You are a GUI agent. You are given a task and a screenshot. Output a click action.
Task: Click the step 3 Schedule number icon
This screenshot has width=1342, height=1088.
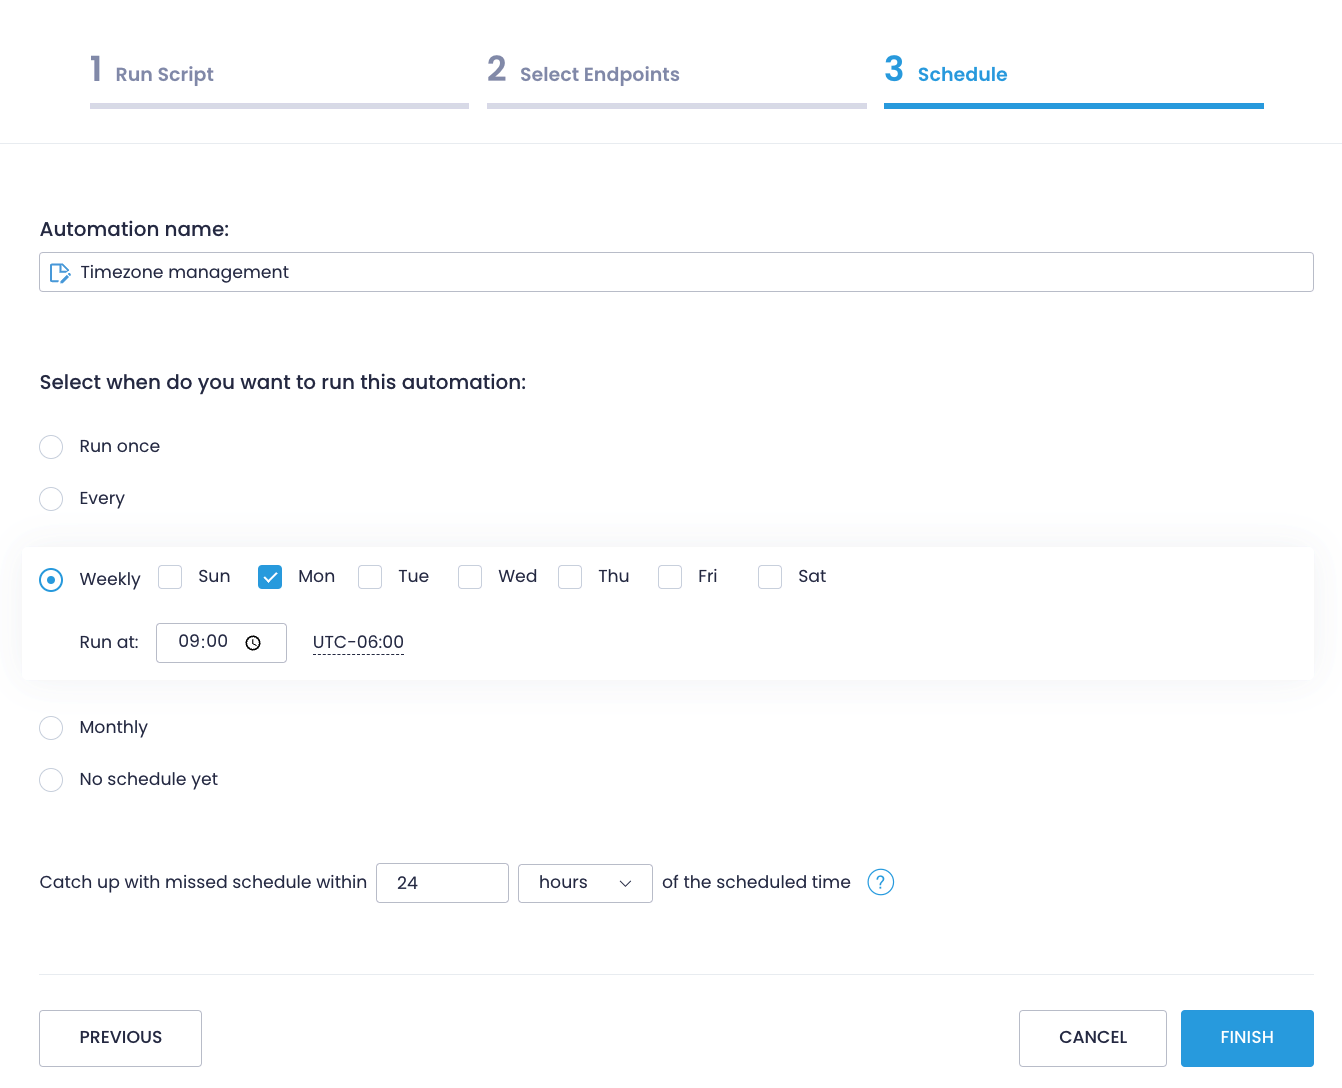pos(893,68)
